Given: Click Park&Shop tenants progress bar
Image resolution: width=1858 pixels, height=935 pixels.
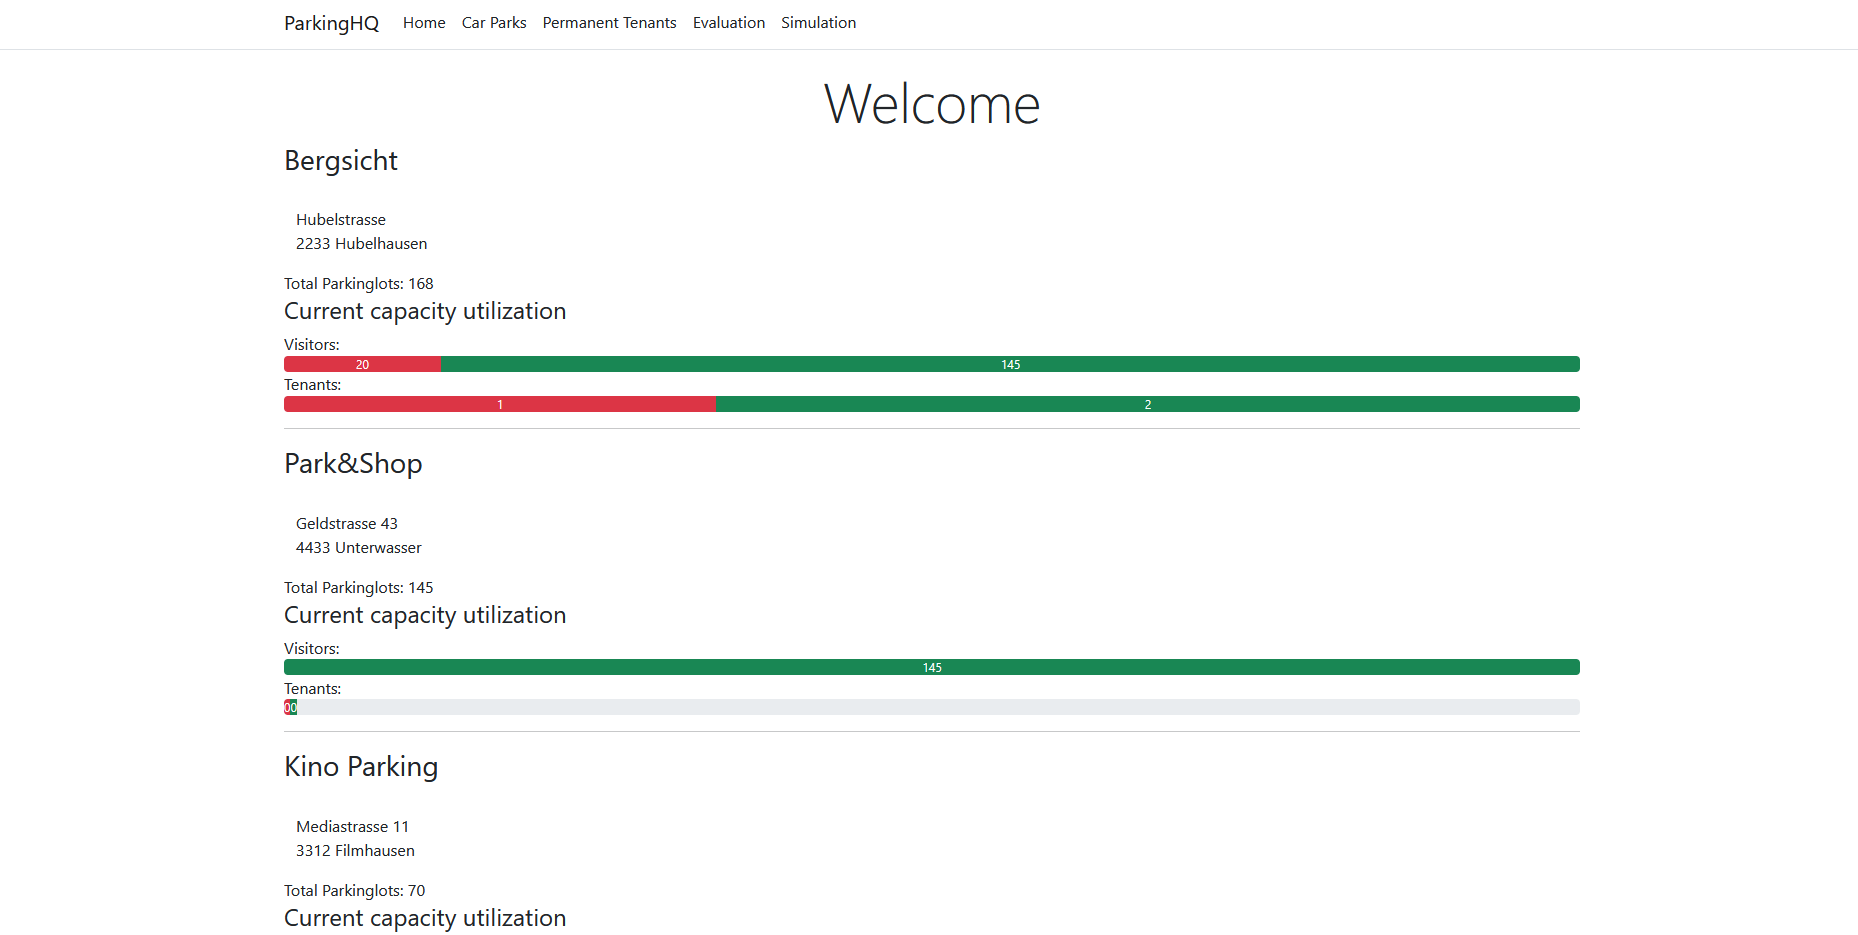Looking at the screenshot, I should click(932, 707).
